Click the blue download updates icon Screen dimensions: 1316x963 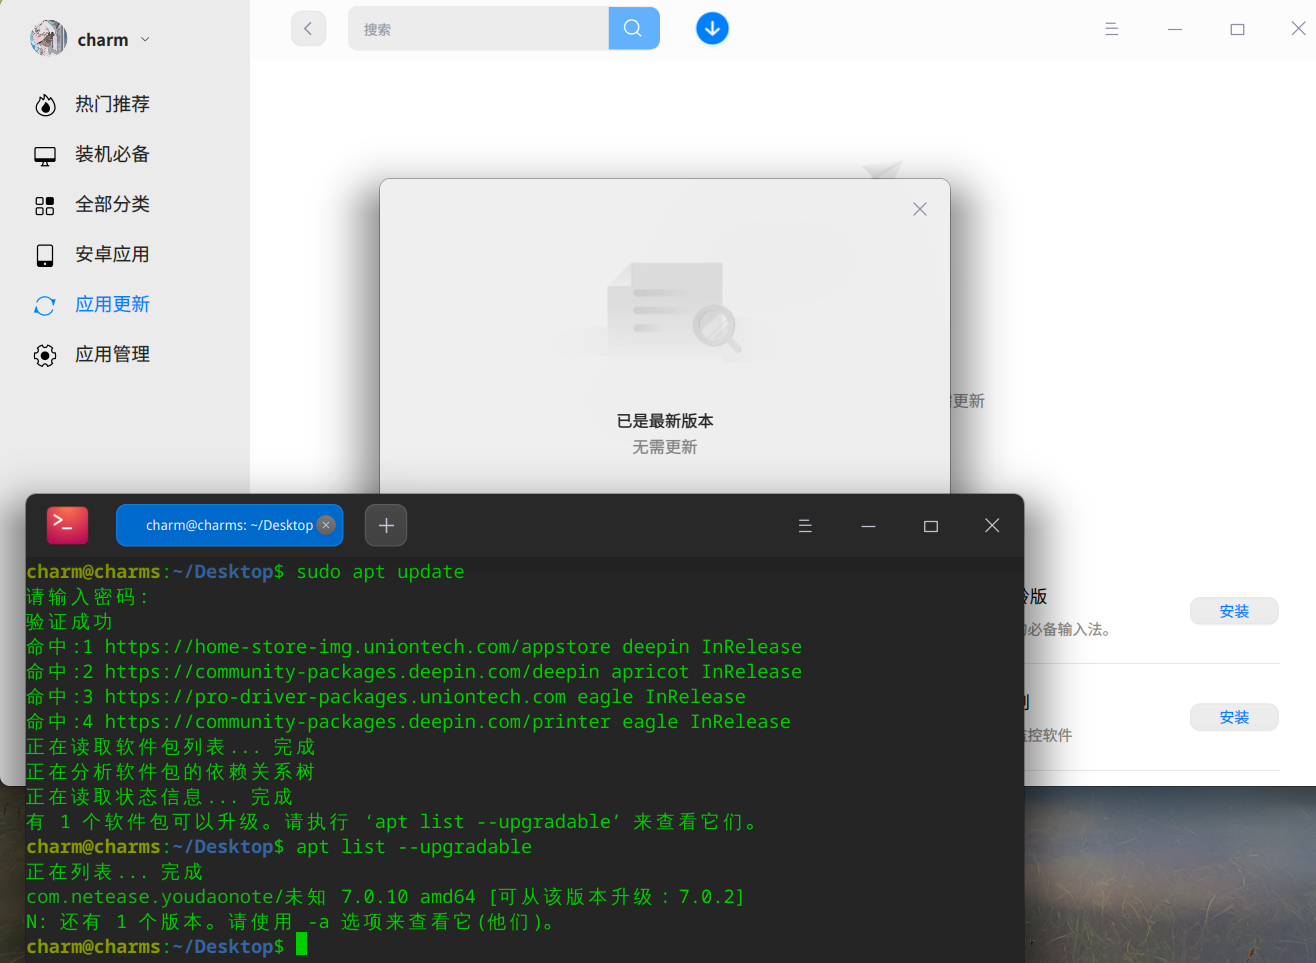712,28
